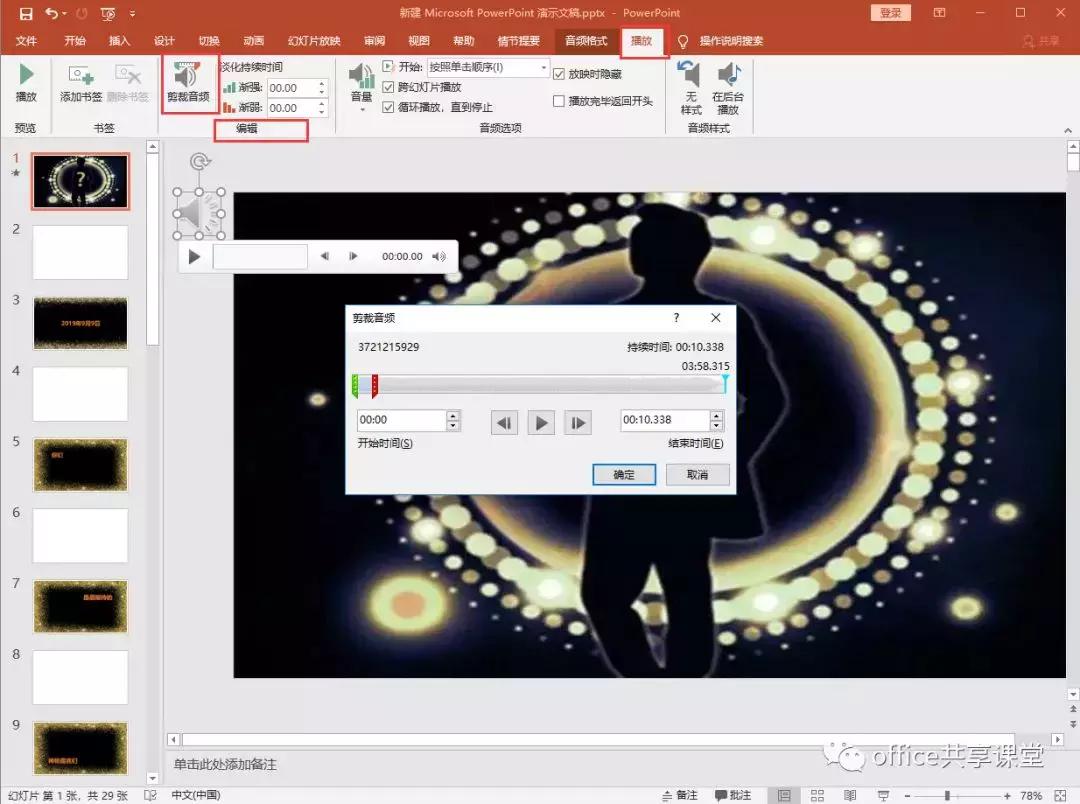Click the 开始时间 start time field
The height and width of the screenshot is (804, 1080).
click(402, 420)
